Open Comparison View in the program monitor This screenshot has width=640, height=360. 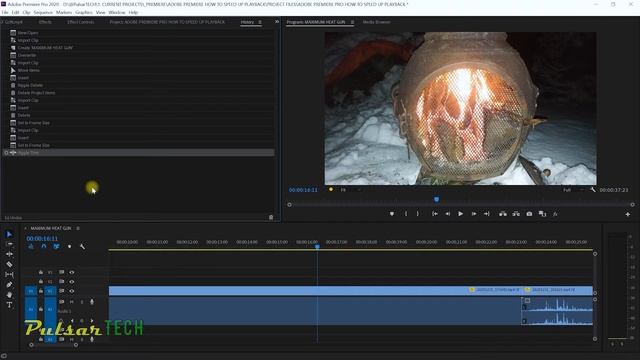point(542,214)
